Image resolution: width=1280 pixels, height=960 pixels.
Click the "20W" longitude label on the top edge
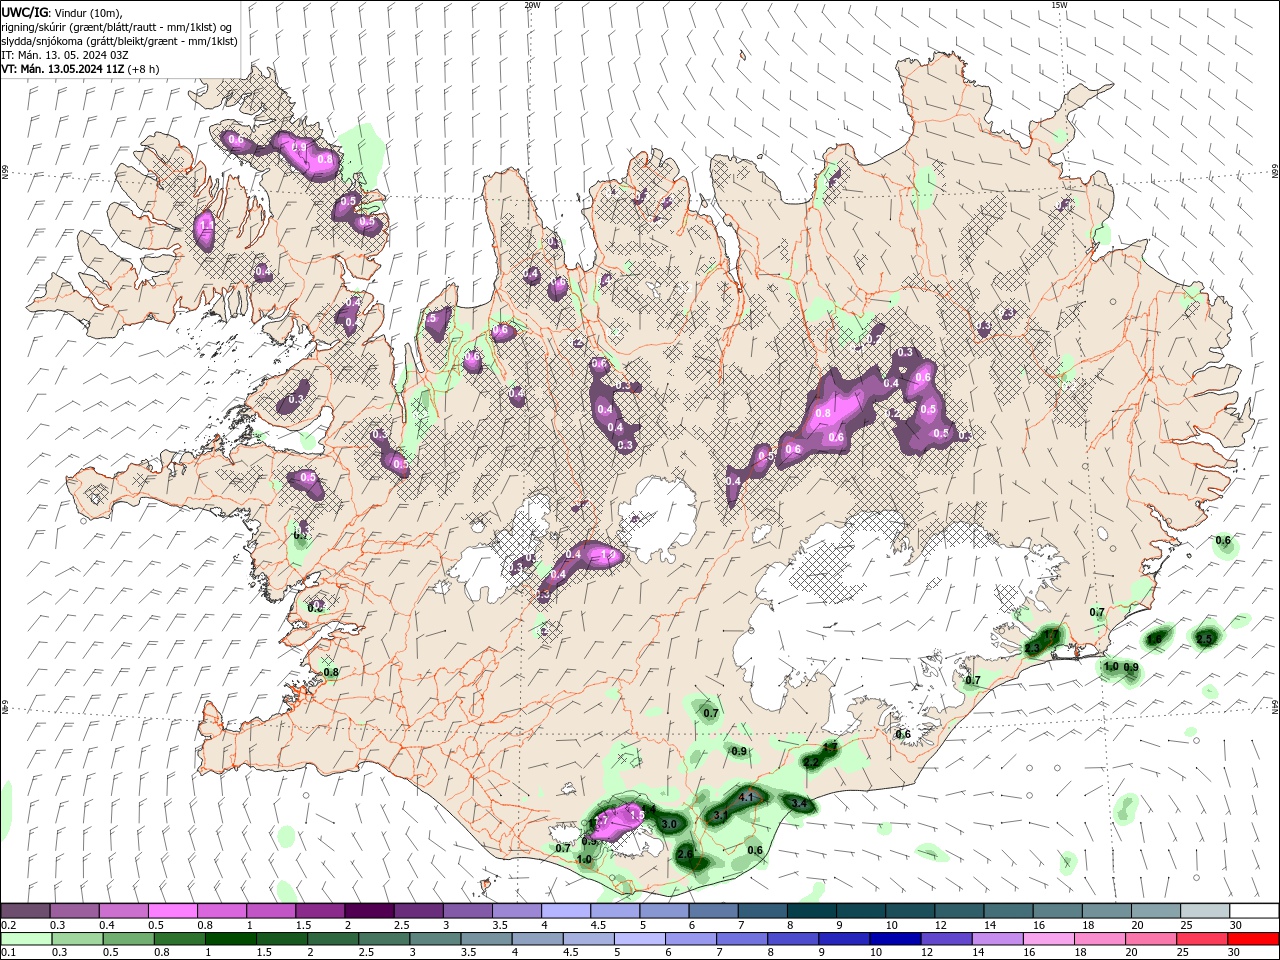[x=532, y=5]
